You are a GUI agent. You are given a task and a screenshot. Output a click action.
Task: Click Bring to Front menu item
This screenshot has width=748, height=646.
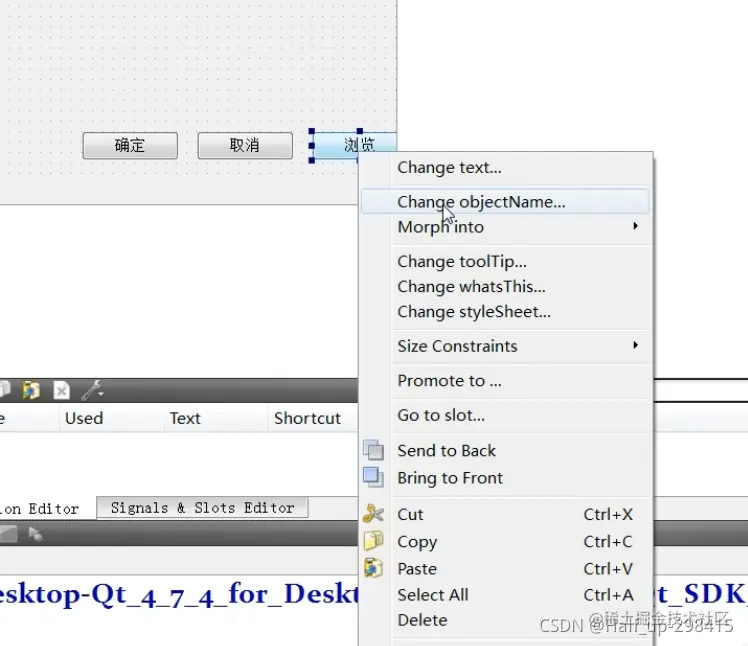[x=506, y=478]
